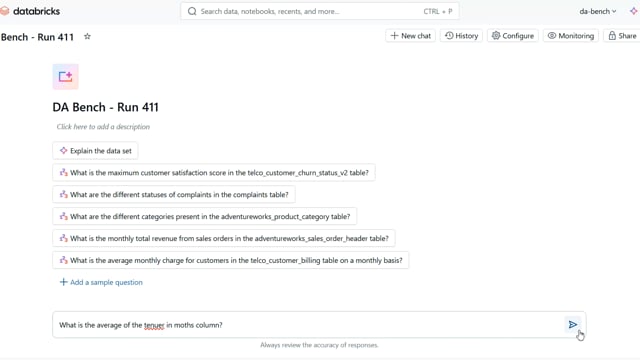This screenshot has height=360, width=640.
Task: Expand the da-bench workspace dropdown
Action: [598, 11]
